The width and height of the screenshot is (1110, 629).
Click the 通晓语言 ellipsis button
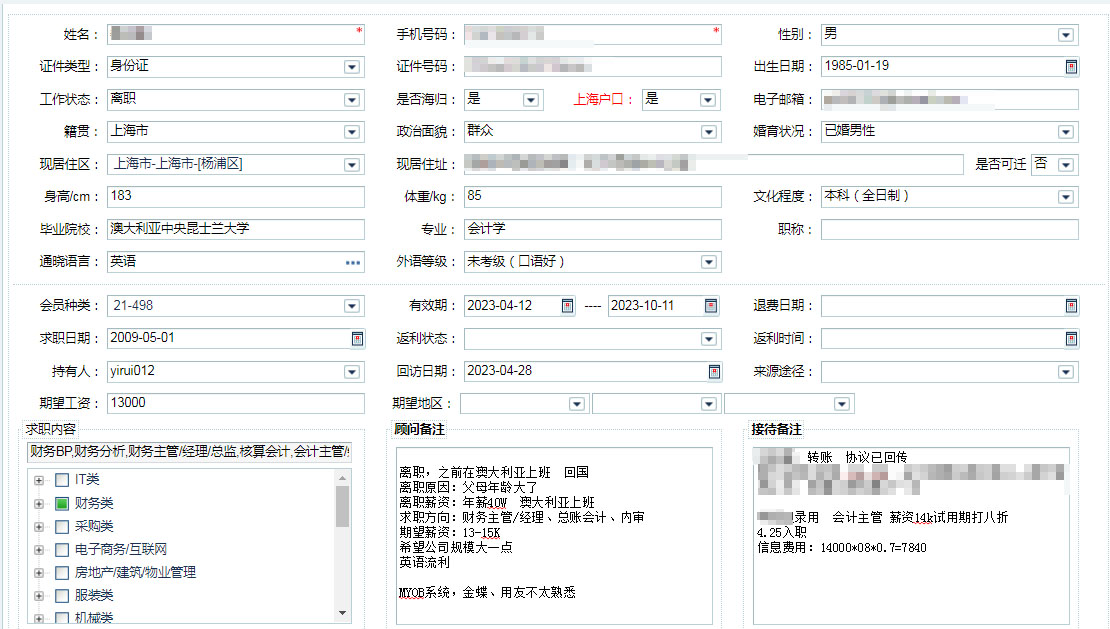353,262
